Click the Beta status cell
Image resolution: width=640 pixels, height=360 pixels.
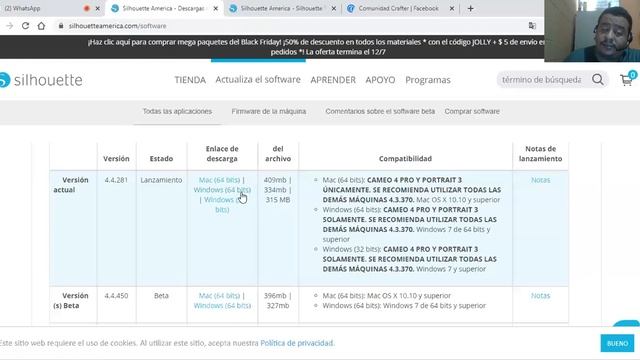[161, 296]
